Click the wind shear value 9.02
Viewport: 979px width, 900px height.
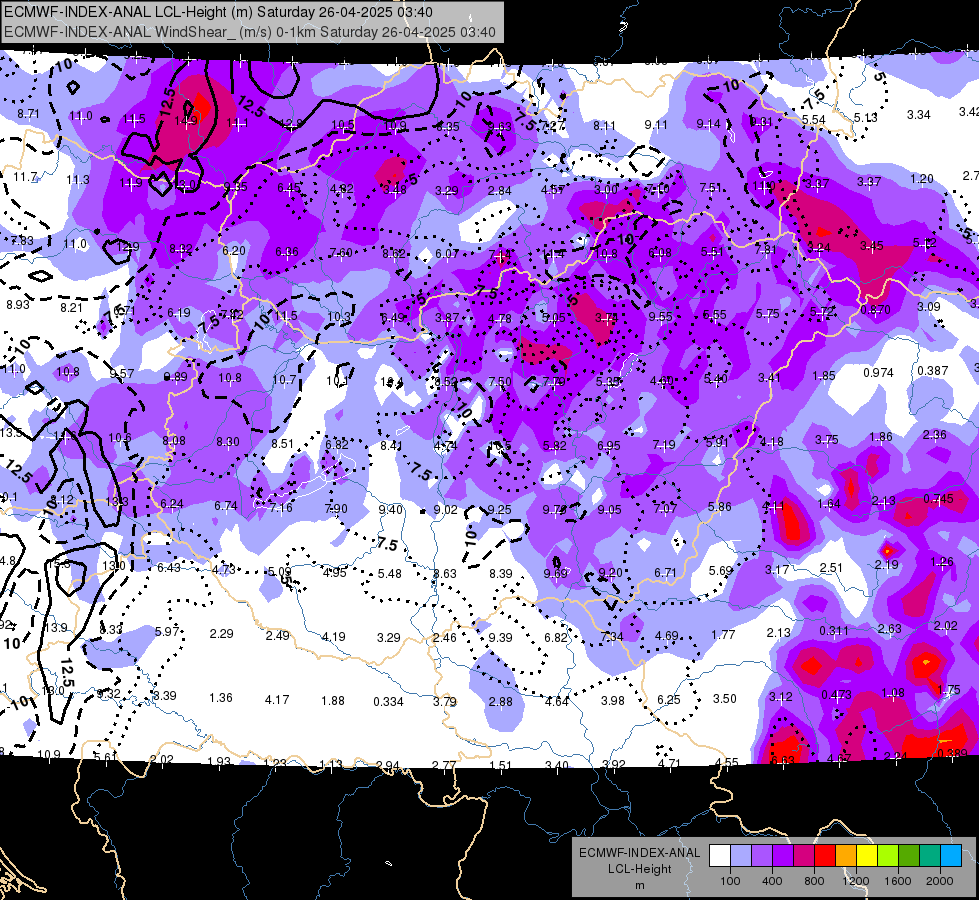pyautogui.click(x=445, y=510)
